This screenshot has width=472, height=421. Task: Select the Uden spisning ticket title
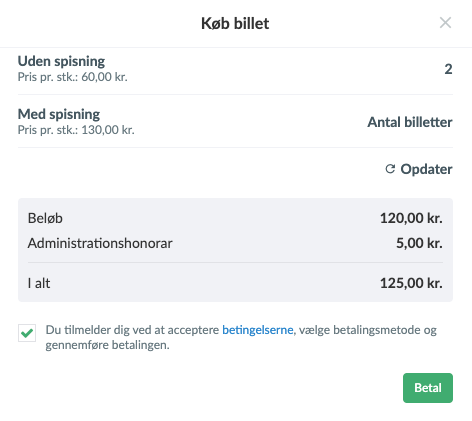(61, 61)
